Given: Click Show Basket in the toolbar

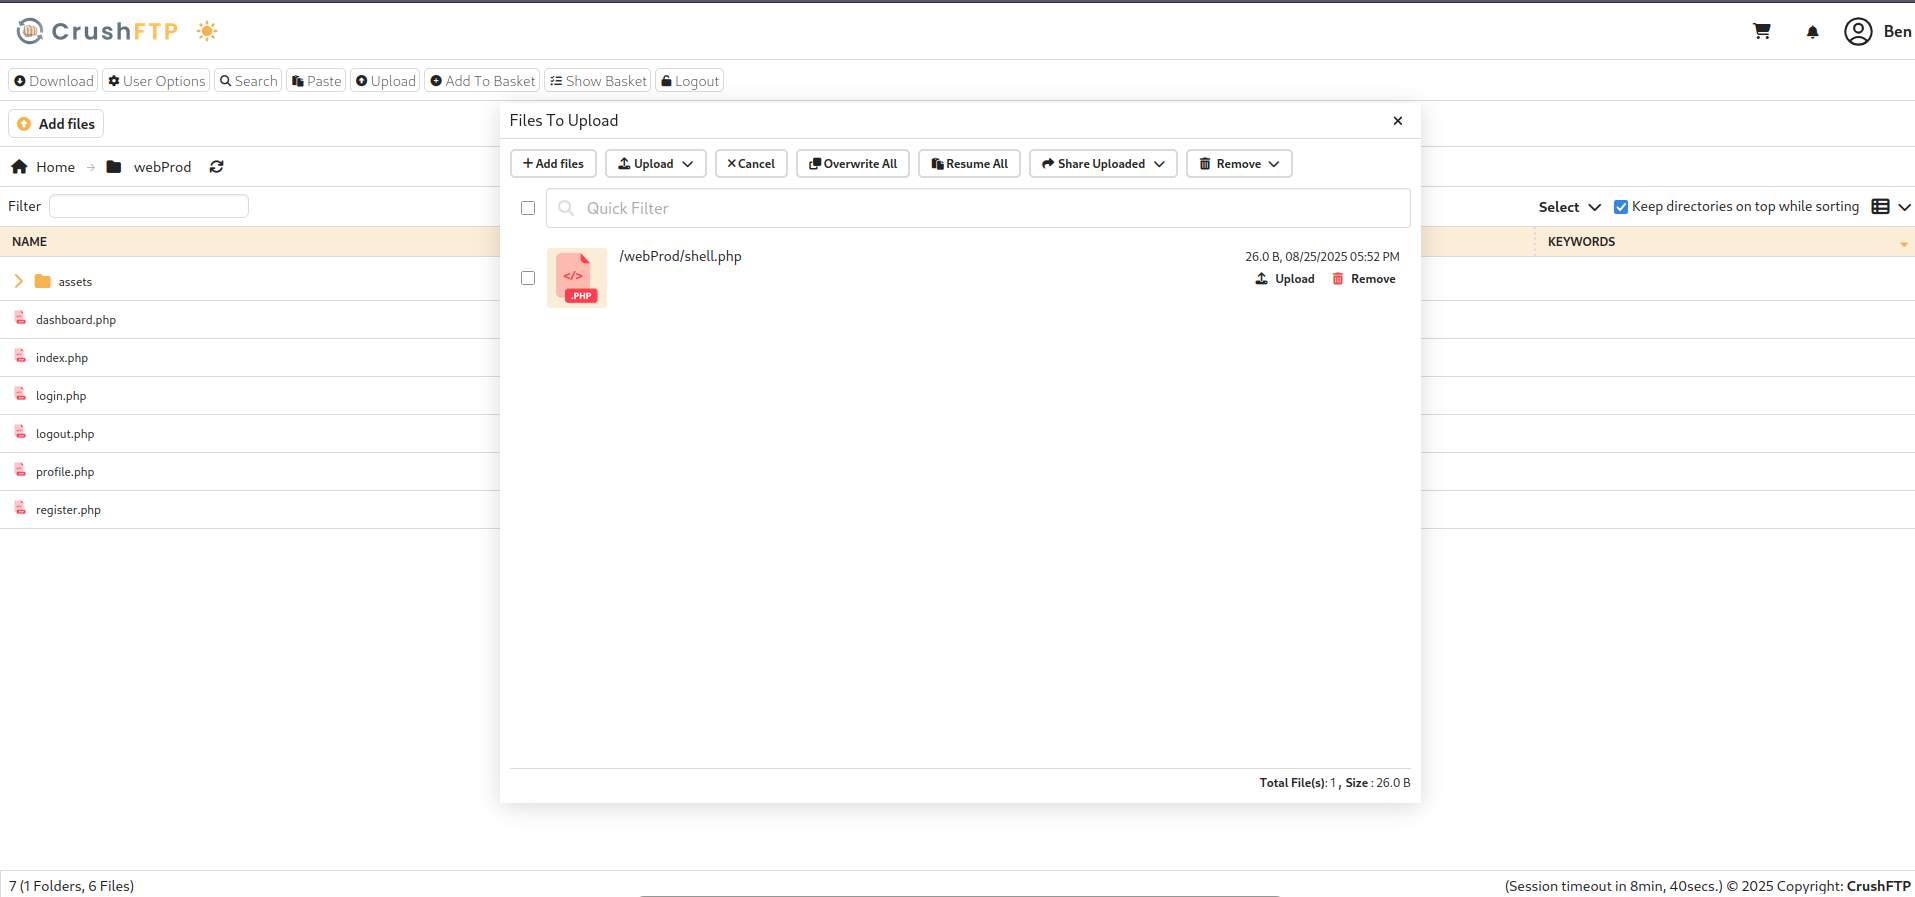Looking at the screenshot, I should click(x=598, y=81).
